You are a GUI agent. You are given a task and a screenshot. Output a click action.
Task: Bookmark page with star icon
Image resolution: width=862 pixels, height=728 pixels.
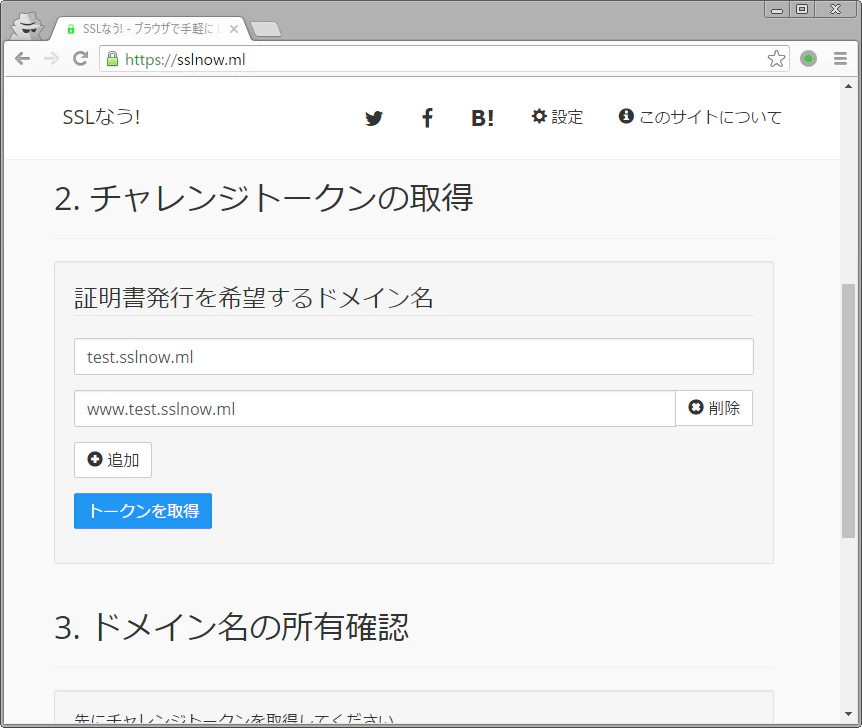(x=776, y=58)
